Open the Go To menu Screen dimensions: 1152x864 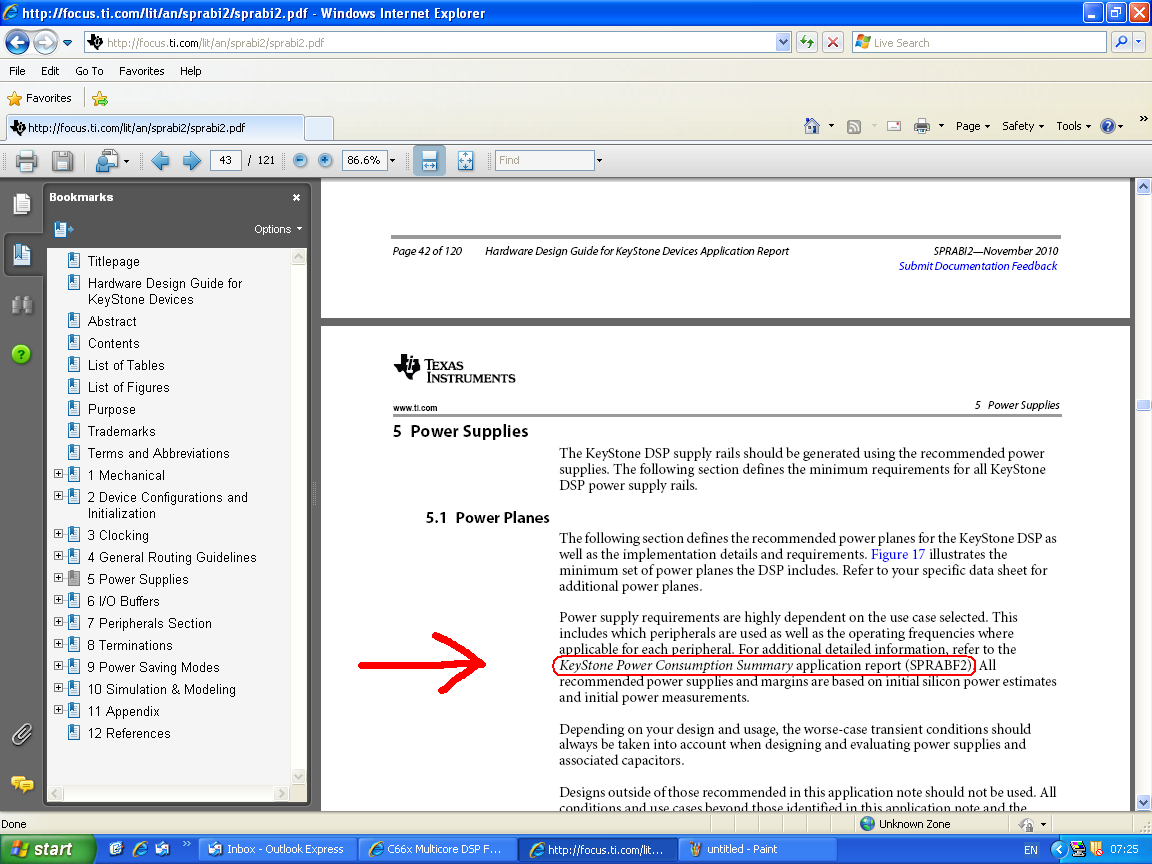pos(89,71)
